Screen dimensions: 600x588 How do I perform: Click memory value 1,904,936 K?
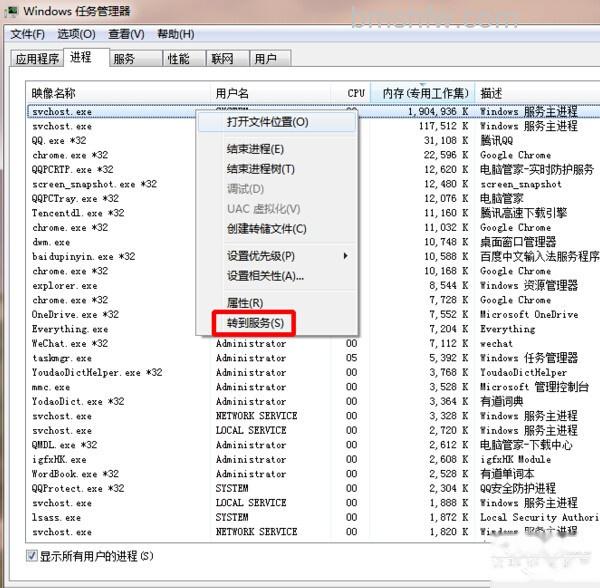click(438, 112)
